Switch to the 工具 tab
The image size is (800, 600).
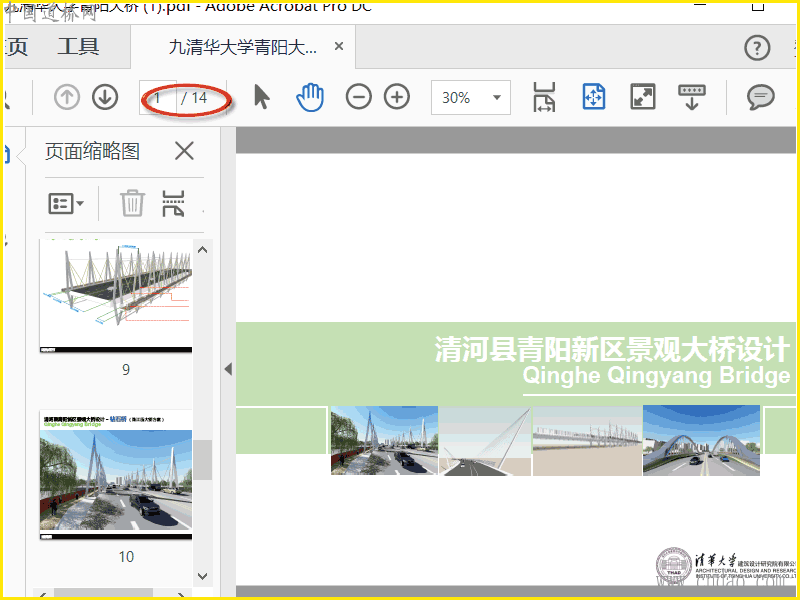click(x=78, y=46)
